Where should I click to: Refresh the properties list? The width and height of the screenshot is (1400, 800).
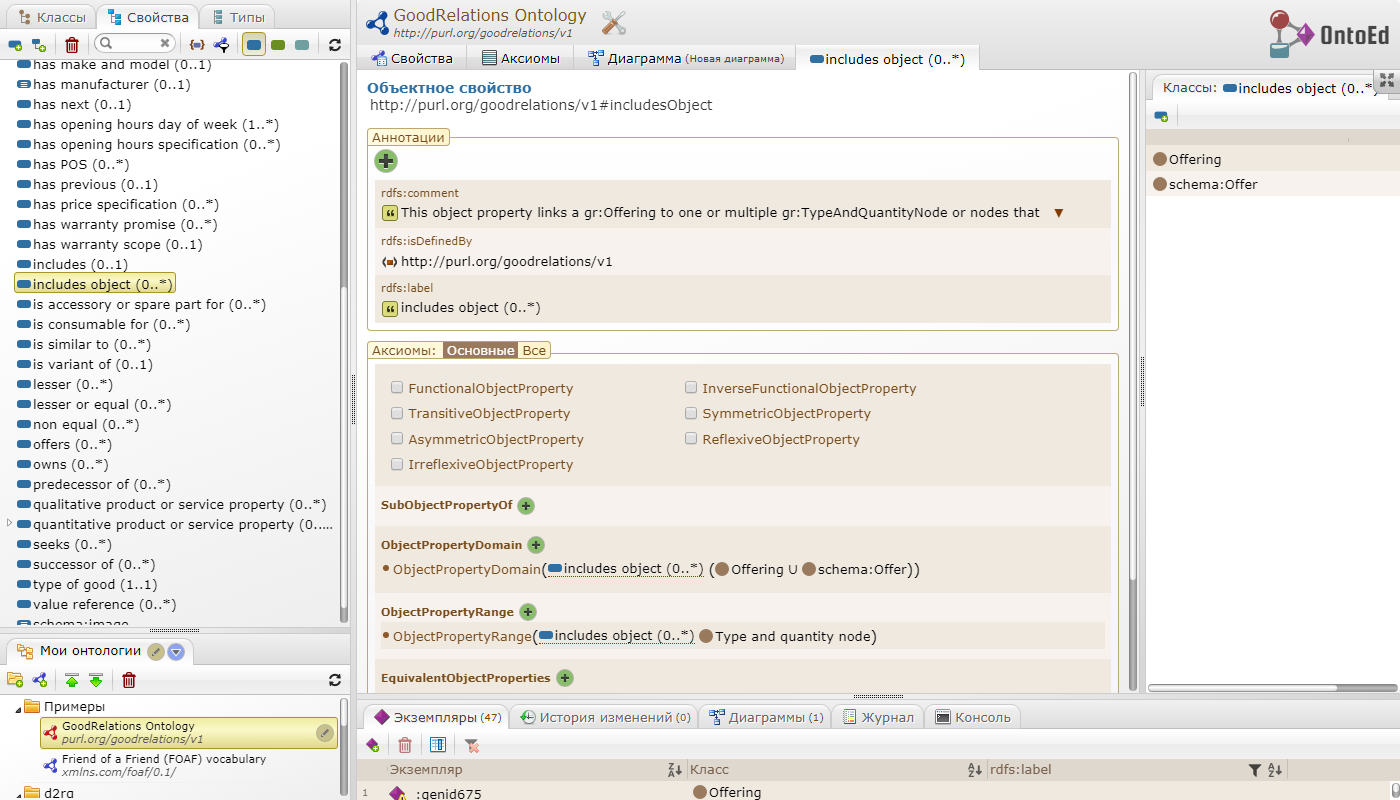[x=335, y=45]
